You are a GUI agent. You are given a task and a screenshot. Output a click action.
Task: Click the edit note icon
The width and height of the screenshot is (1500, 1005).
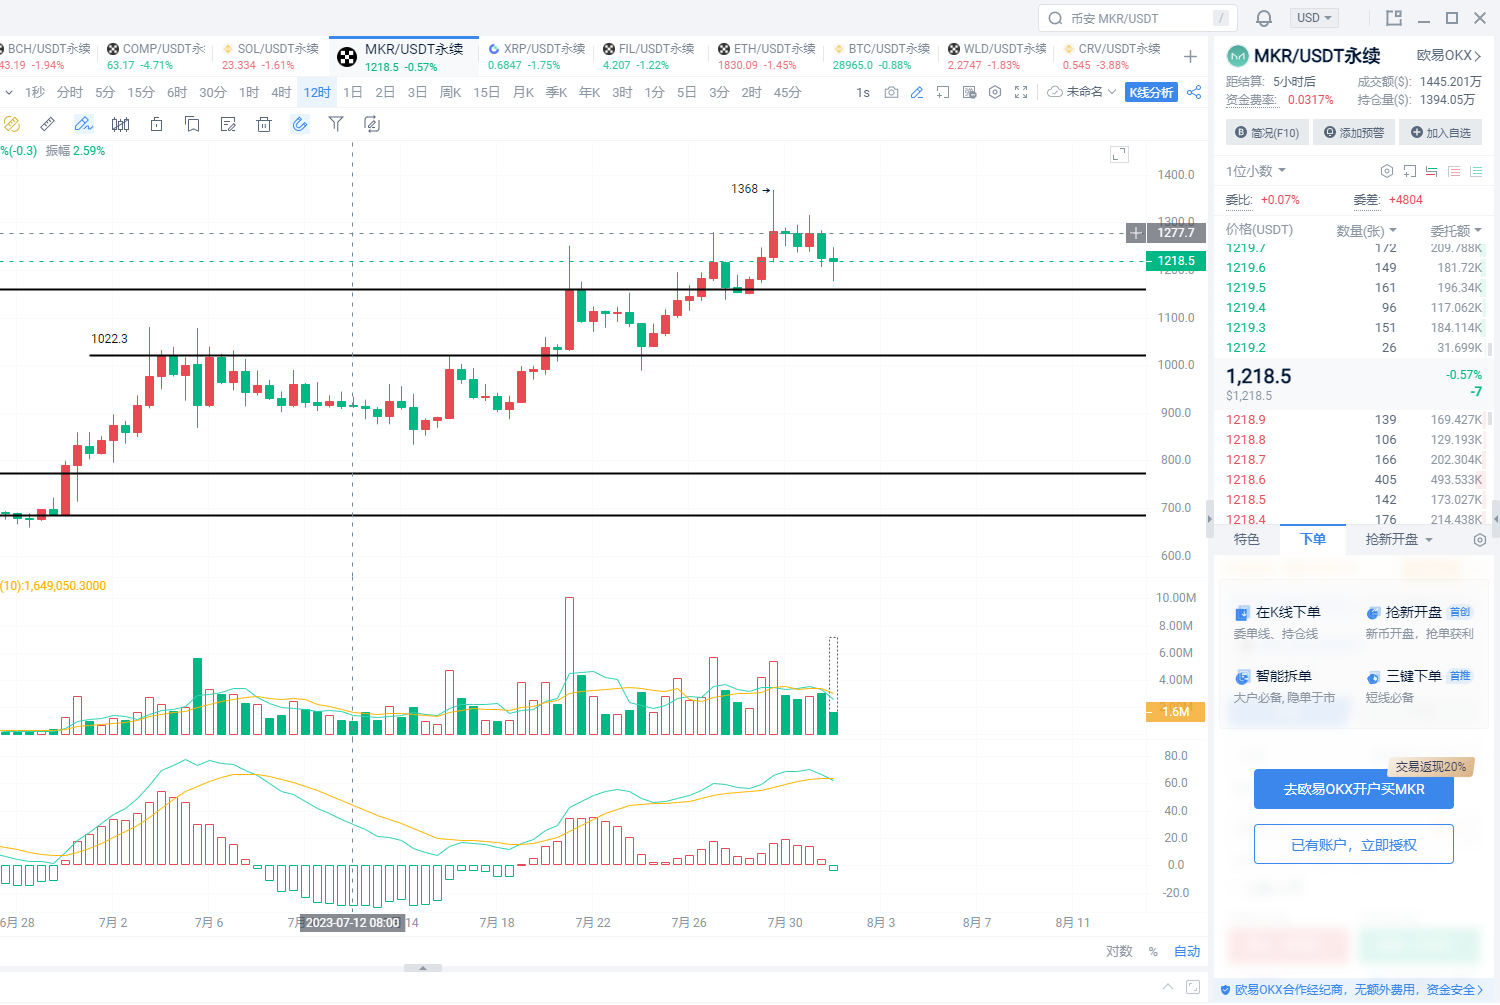228,124
